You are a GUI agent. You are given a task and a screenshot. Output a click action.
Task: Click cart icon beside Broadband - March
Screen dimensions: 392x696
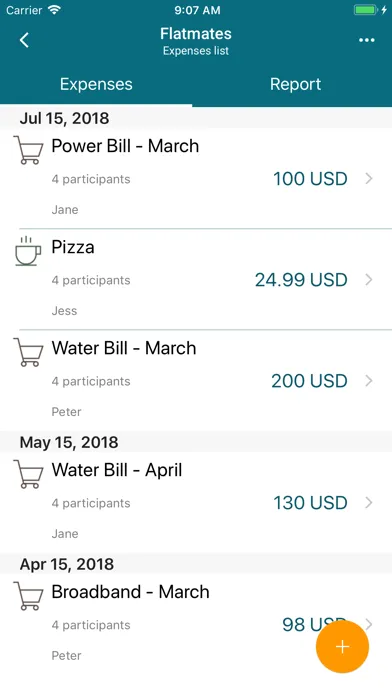(28, 596)
